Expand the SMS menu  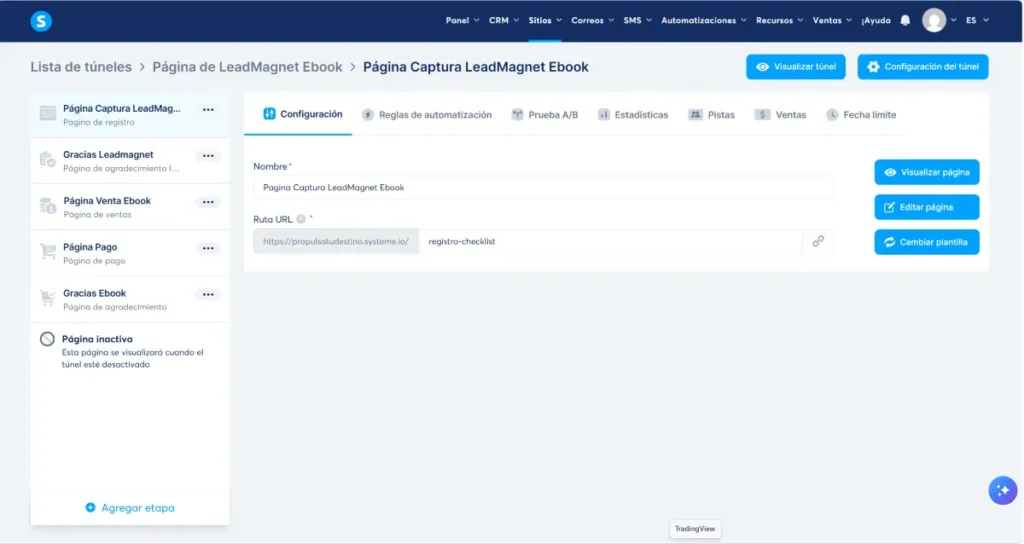(x=637, y=20)
